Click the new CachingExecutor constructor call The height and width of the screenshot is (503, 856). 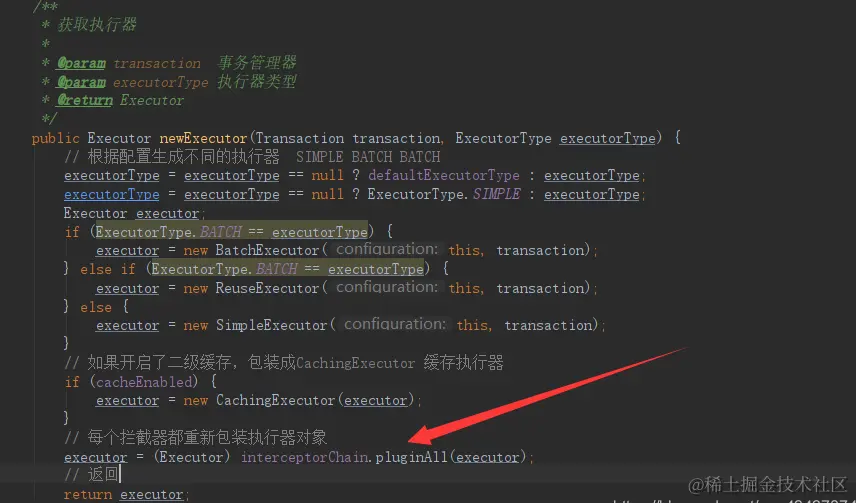pos(275,401)
